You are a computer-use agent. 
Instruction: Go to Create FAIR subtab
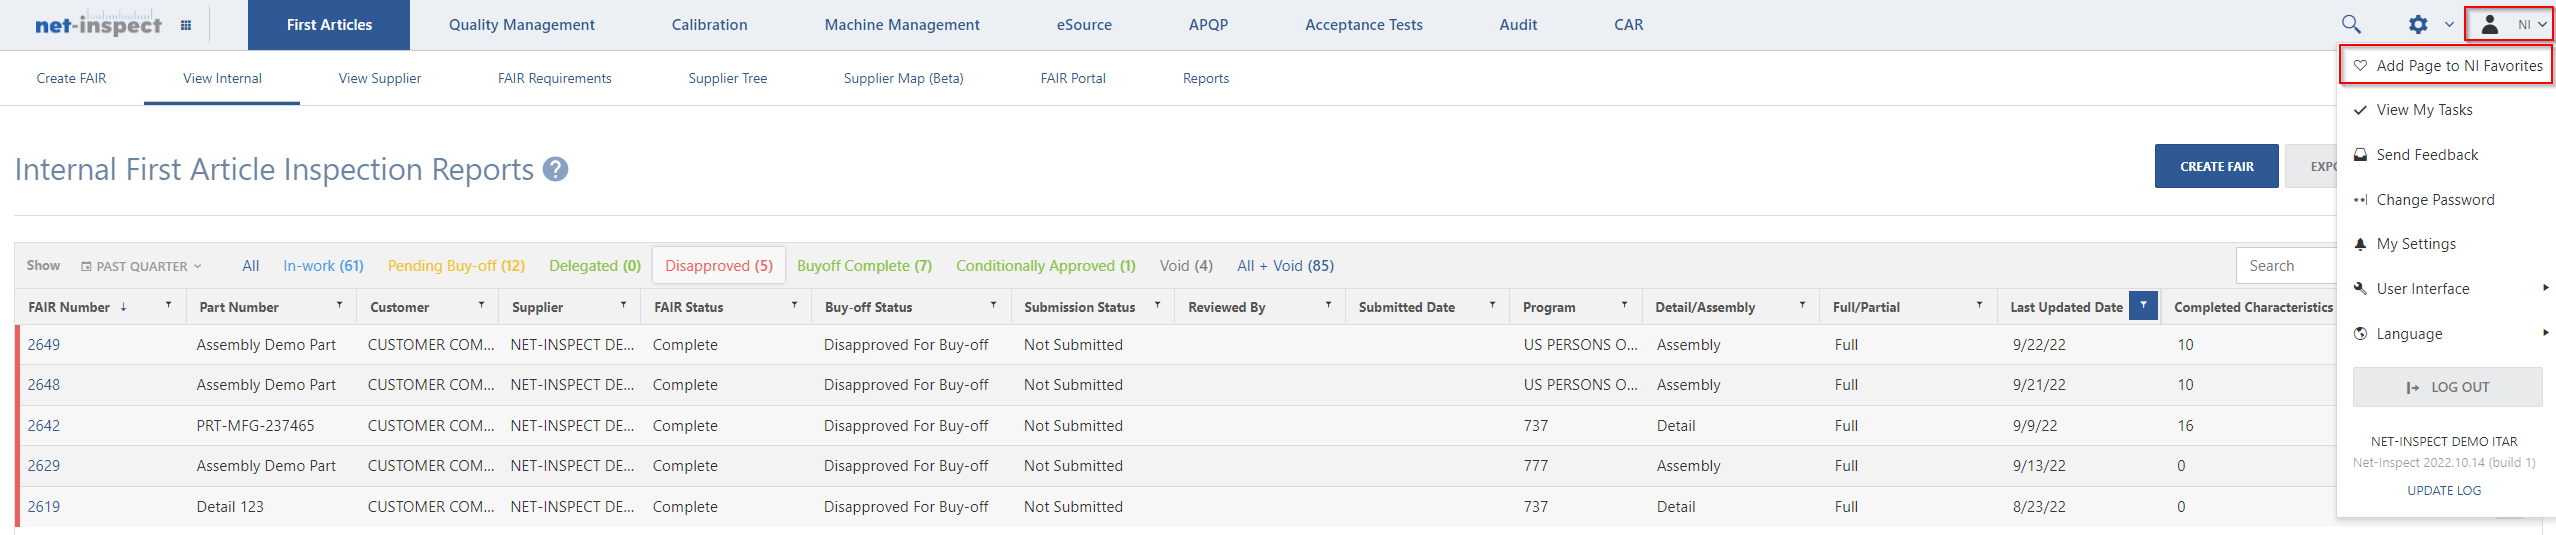tap(71, 78)
